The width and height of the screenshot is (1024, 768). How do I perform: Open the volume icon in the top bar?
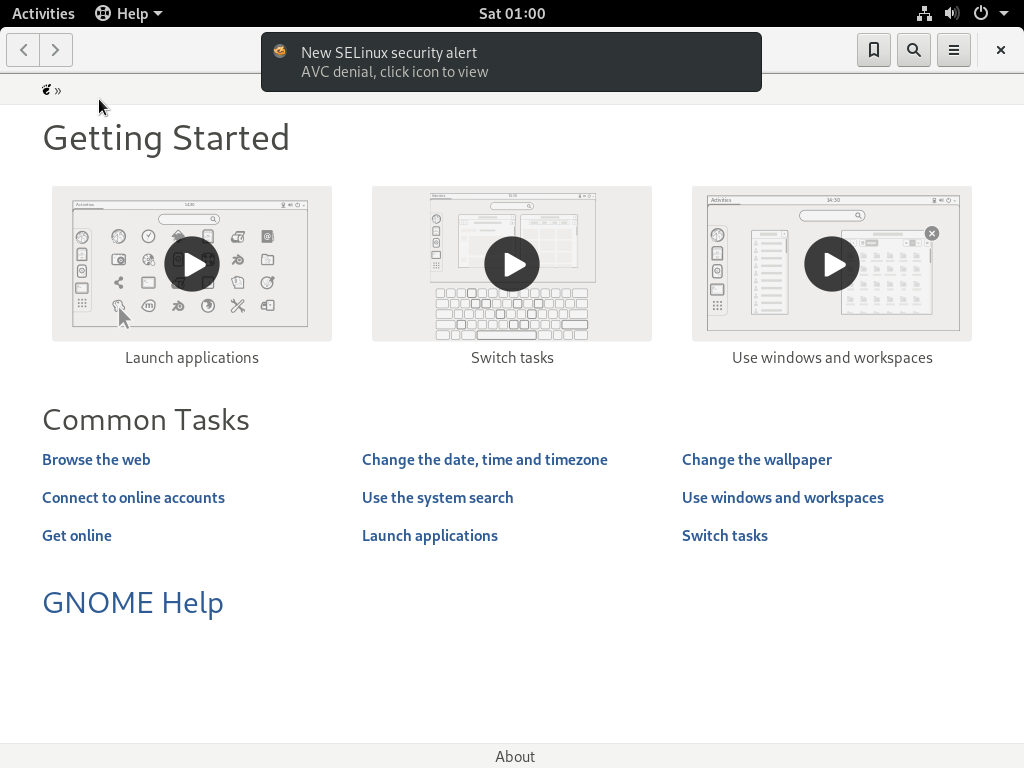click(x=952, y=13)
